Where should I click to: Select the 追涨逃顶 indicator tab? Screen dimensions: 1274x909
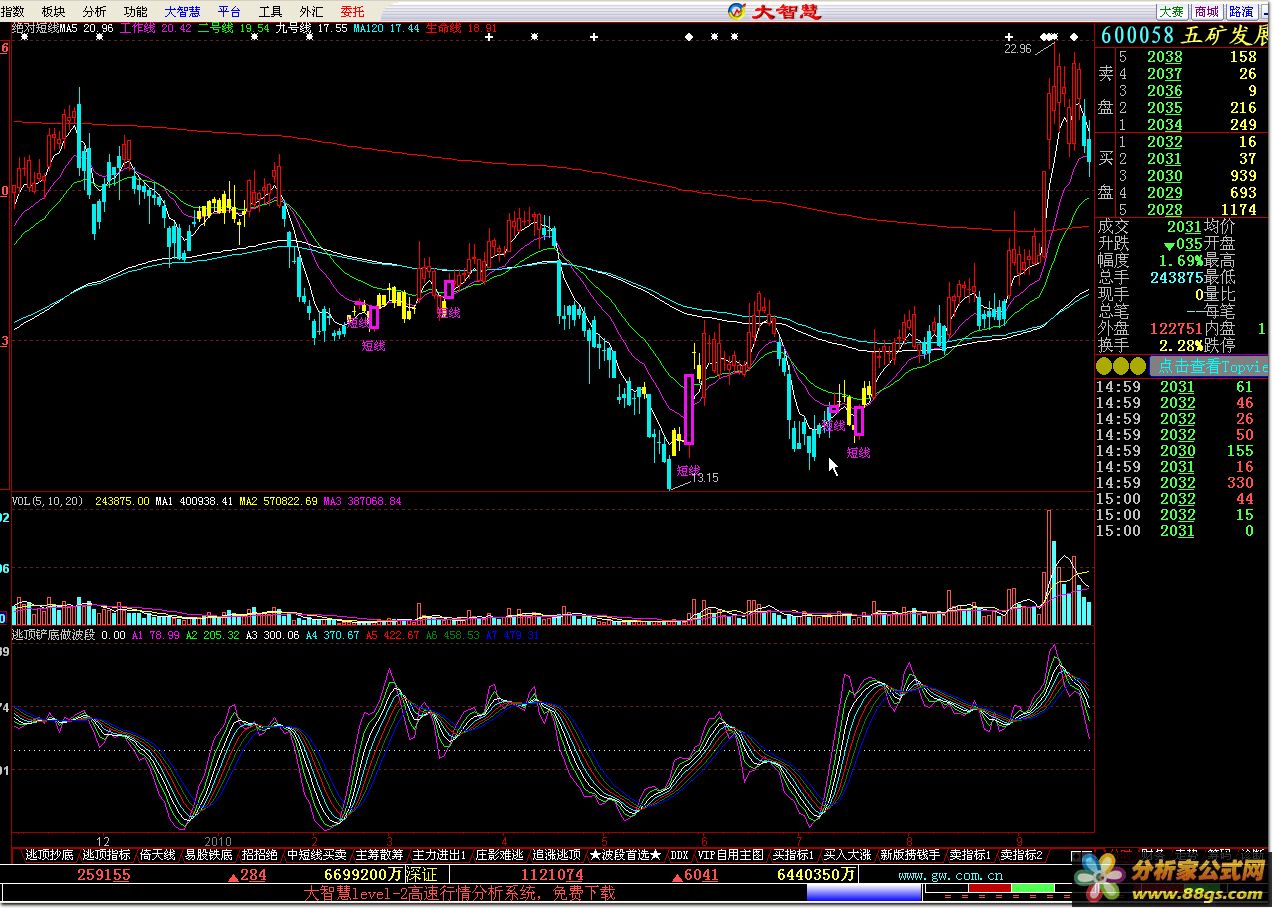tap(556, 855)
